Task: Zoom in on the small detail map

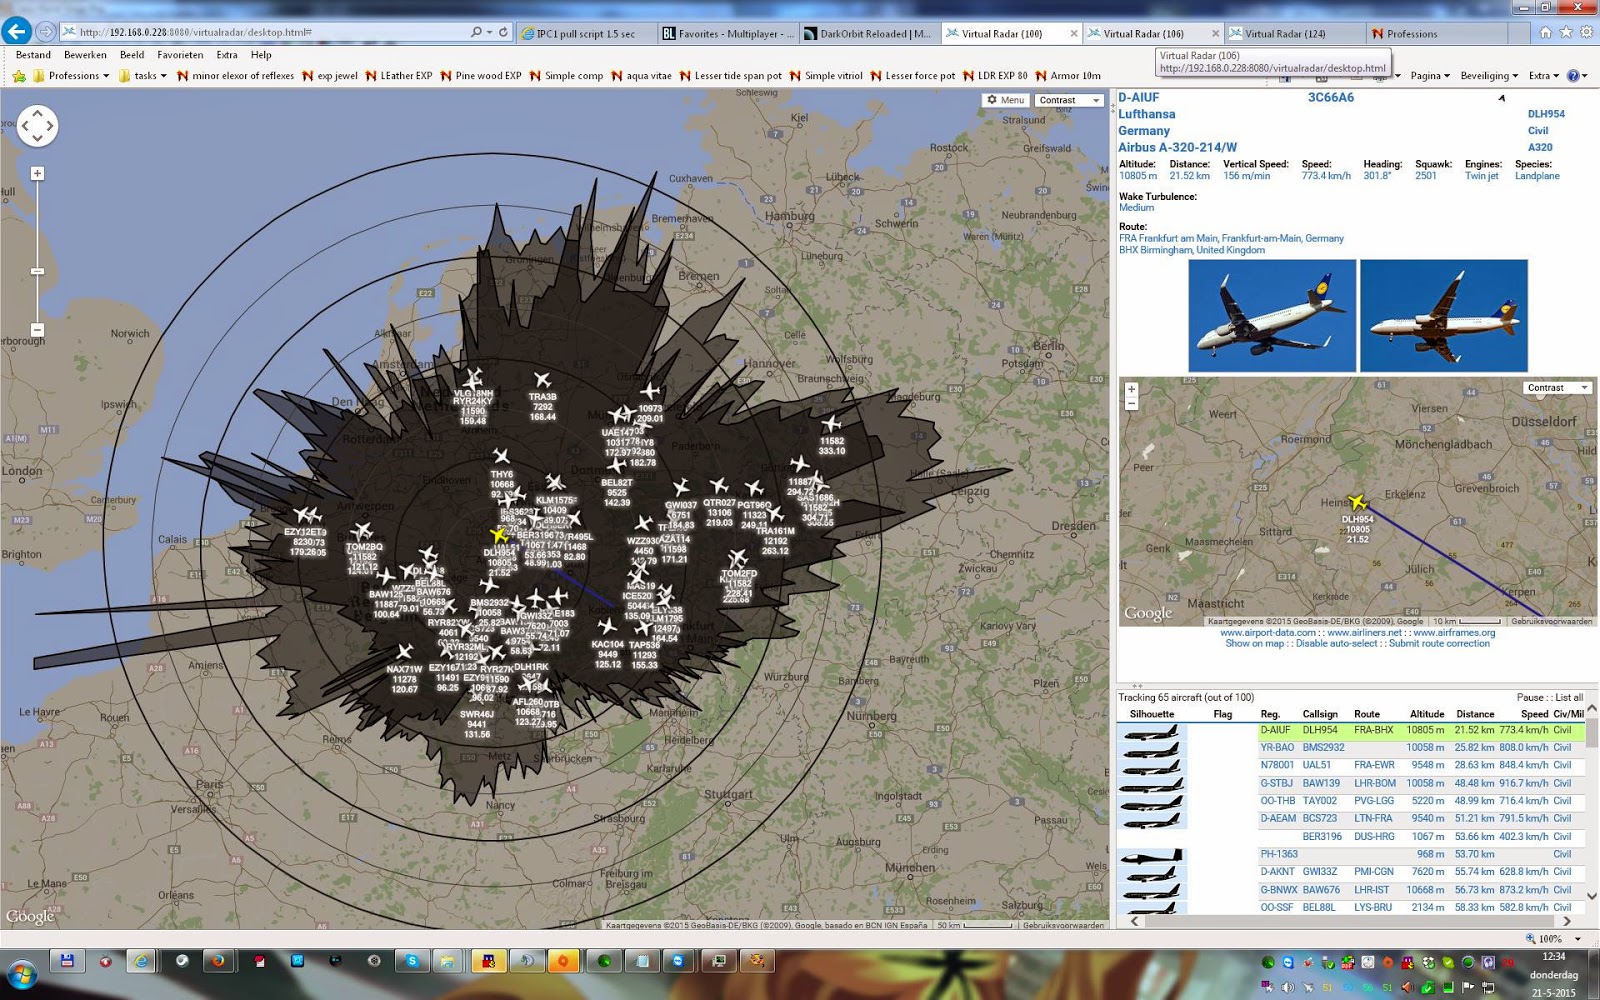Action: pos(1131,390)
